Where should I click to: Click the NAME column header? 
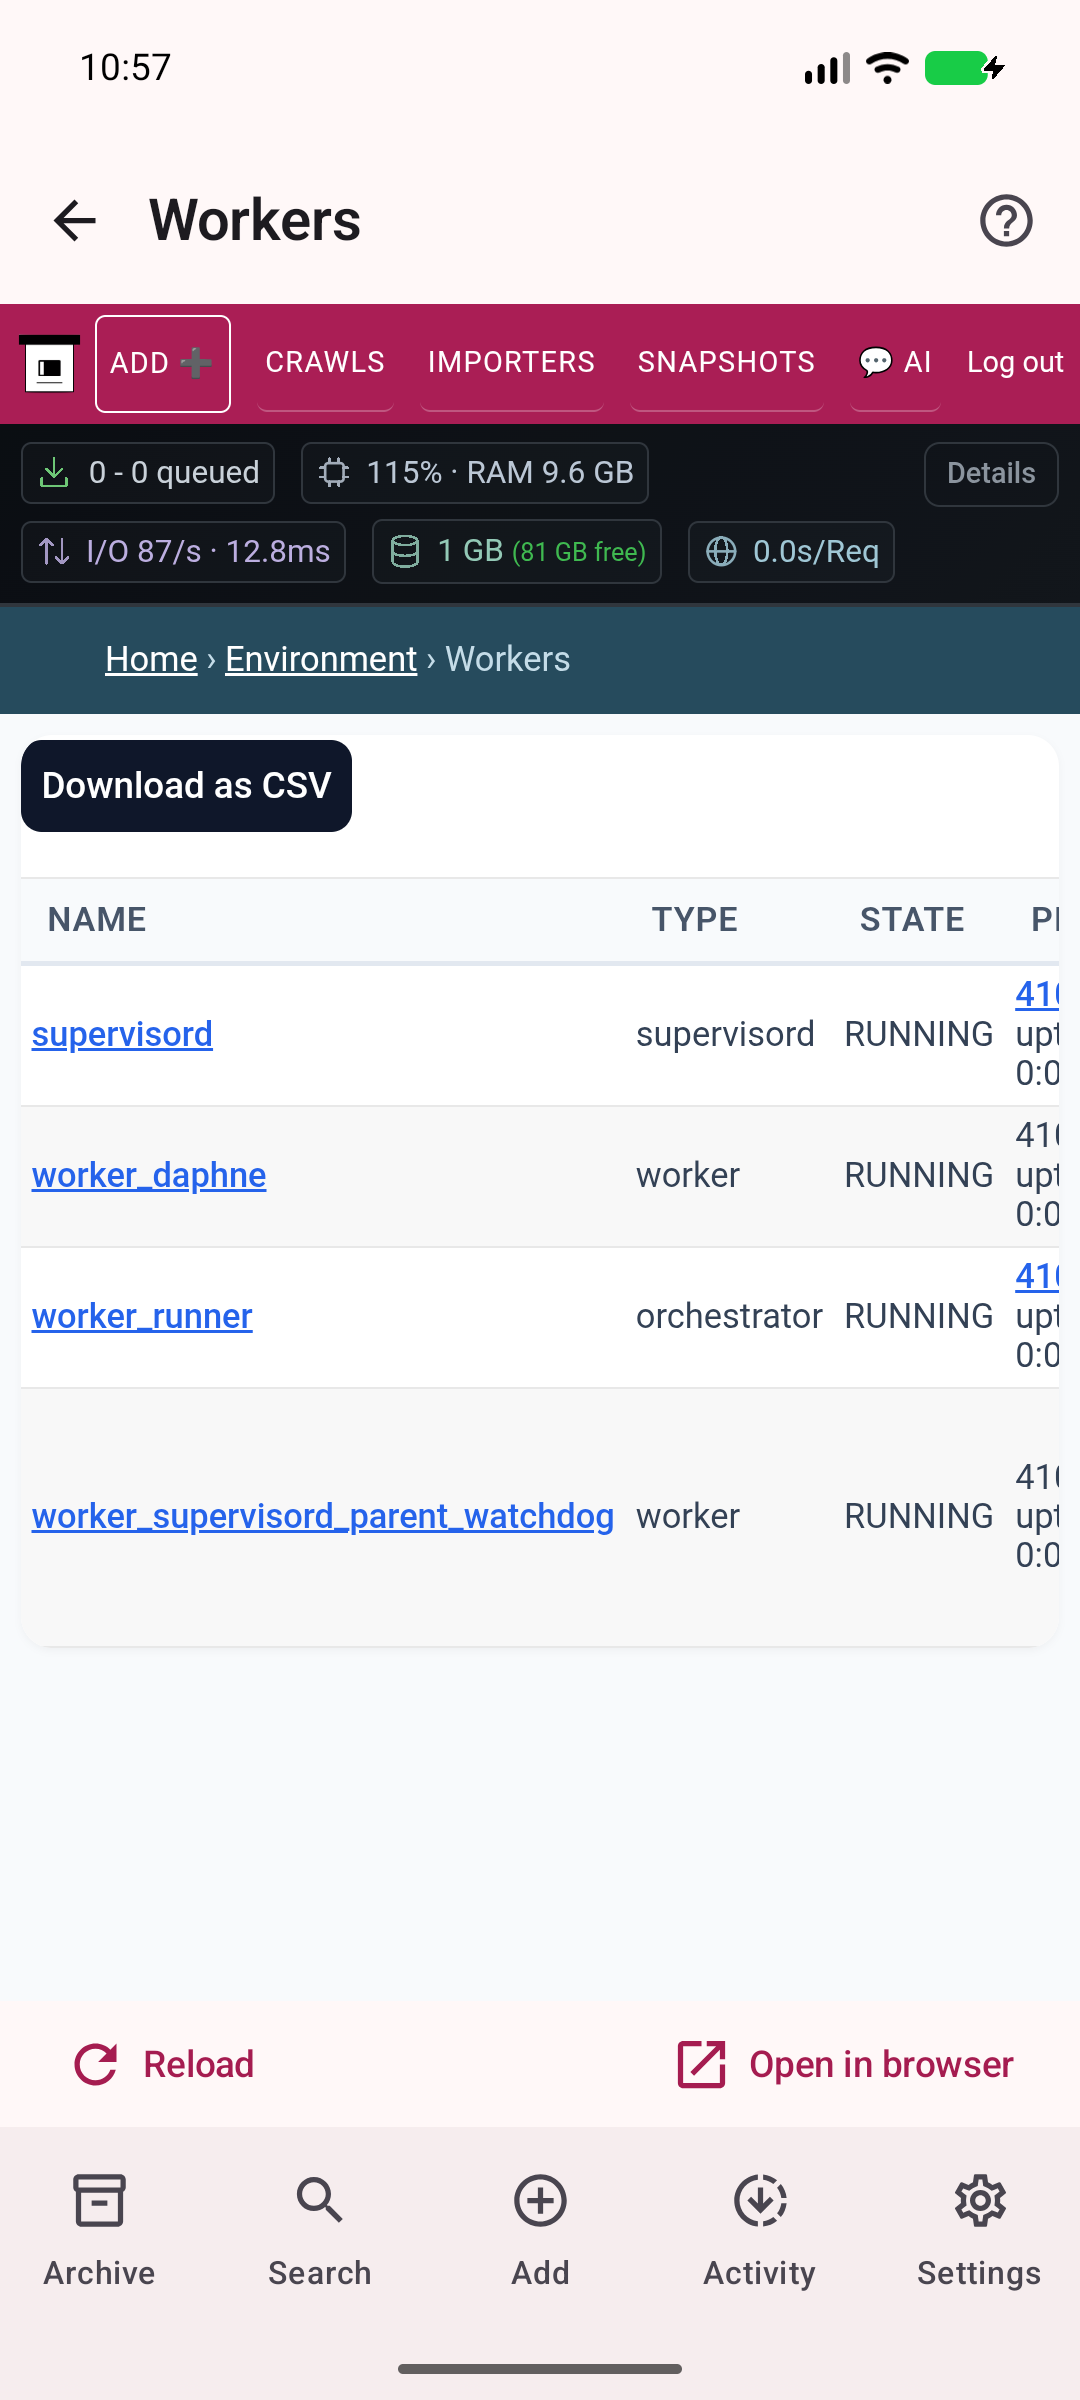[97, 920]
